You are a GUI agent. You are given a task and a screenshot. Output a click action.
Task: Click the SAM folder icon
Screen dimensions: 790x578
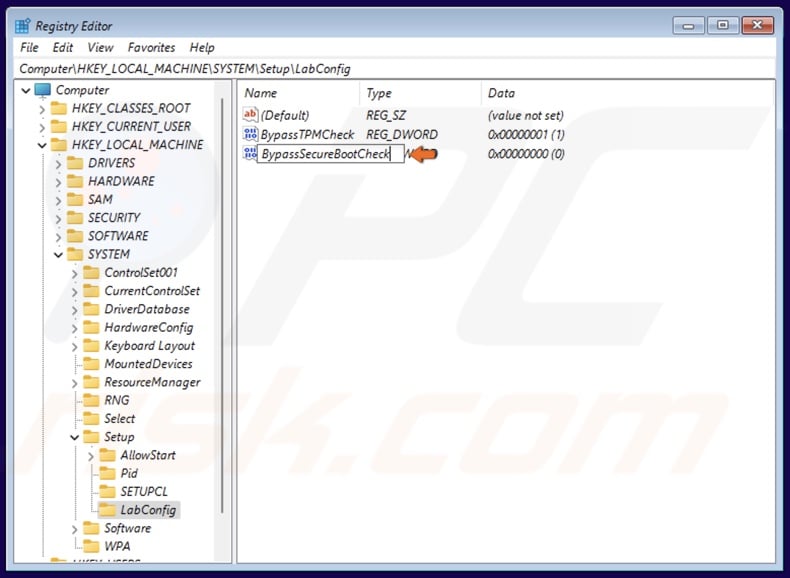75,200
